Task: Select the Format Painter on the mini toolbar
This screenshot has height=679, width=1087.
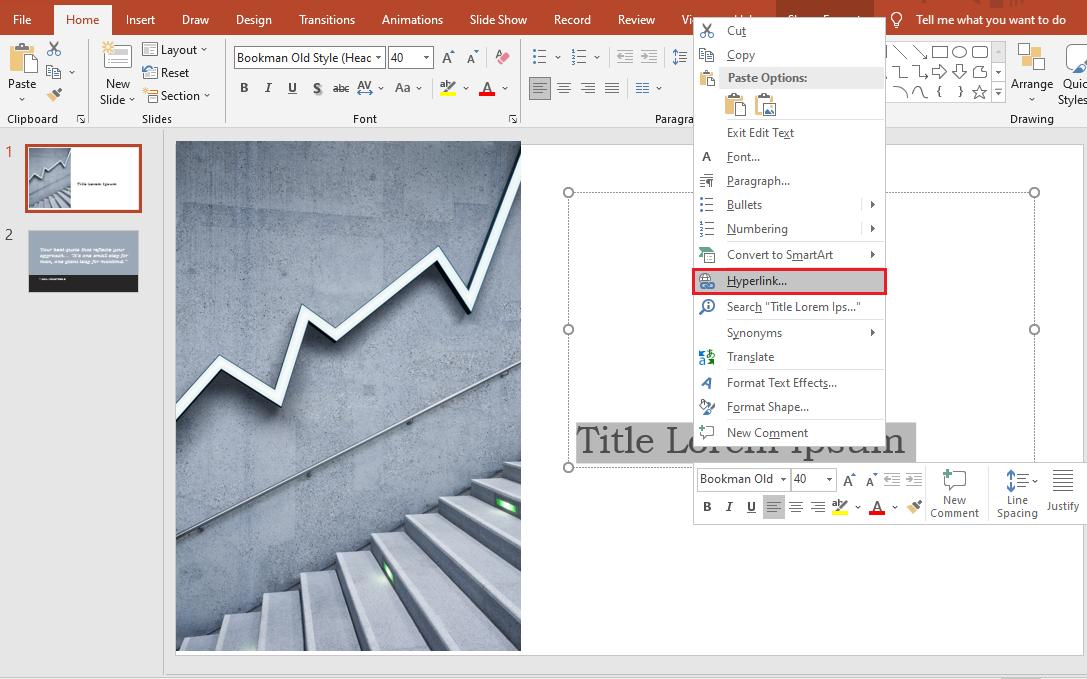Action: 914,507
